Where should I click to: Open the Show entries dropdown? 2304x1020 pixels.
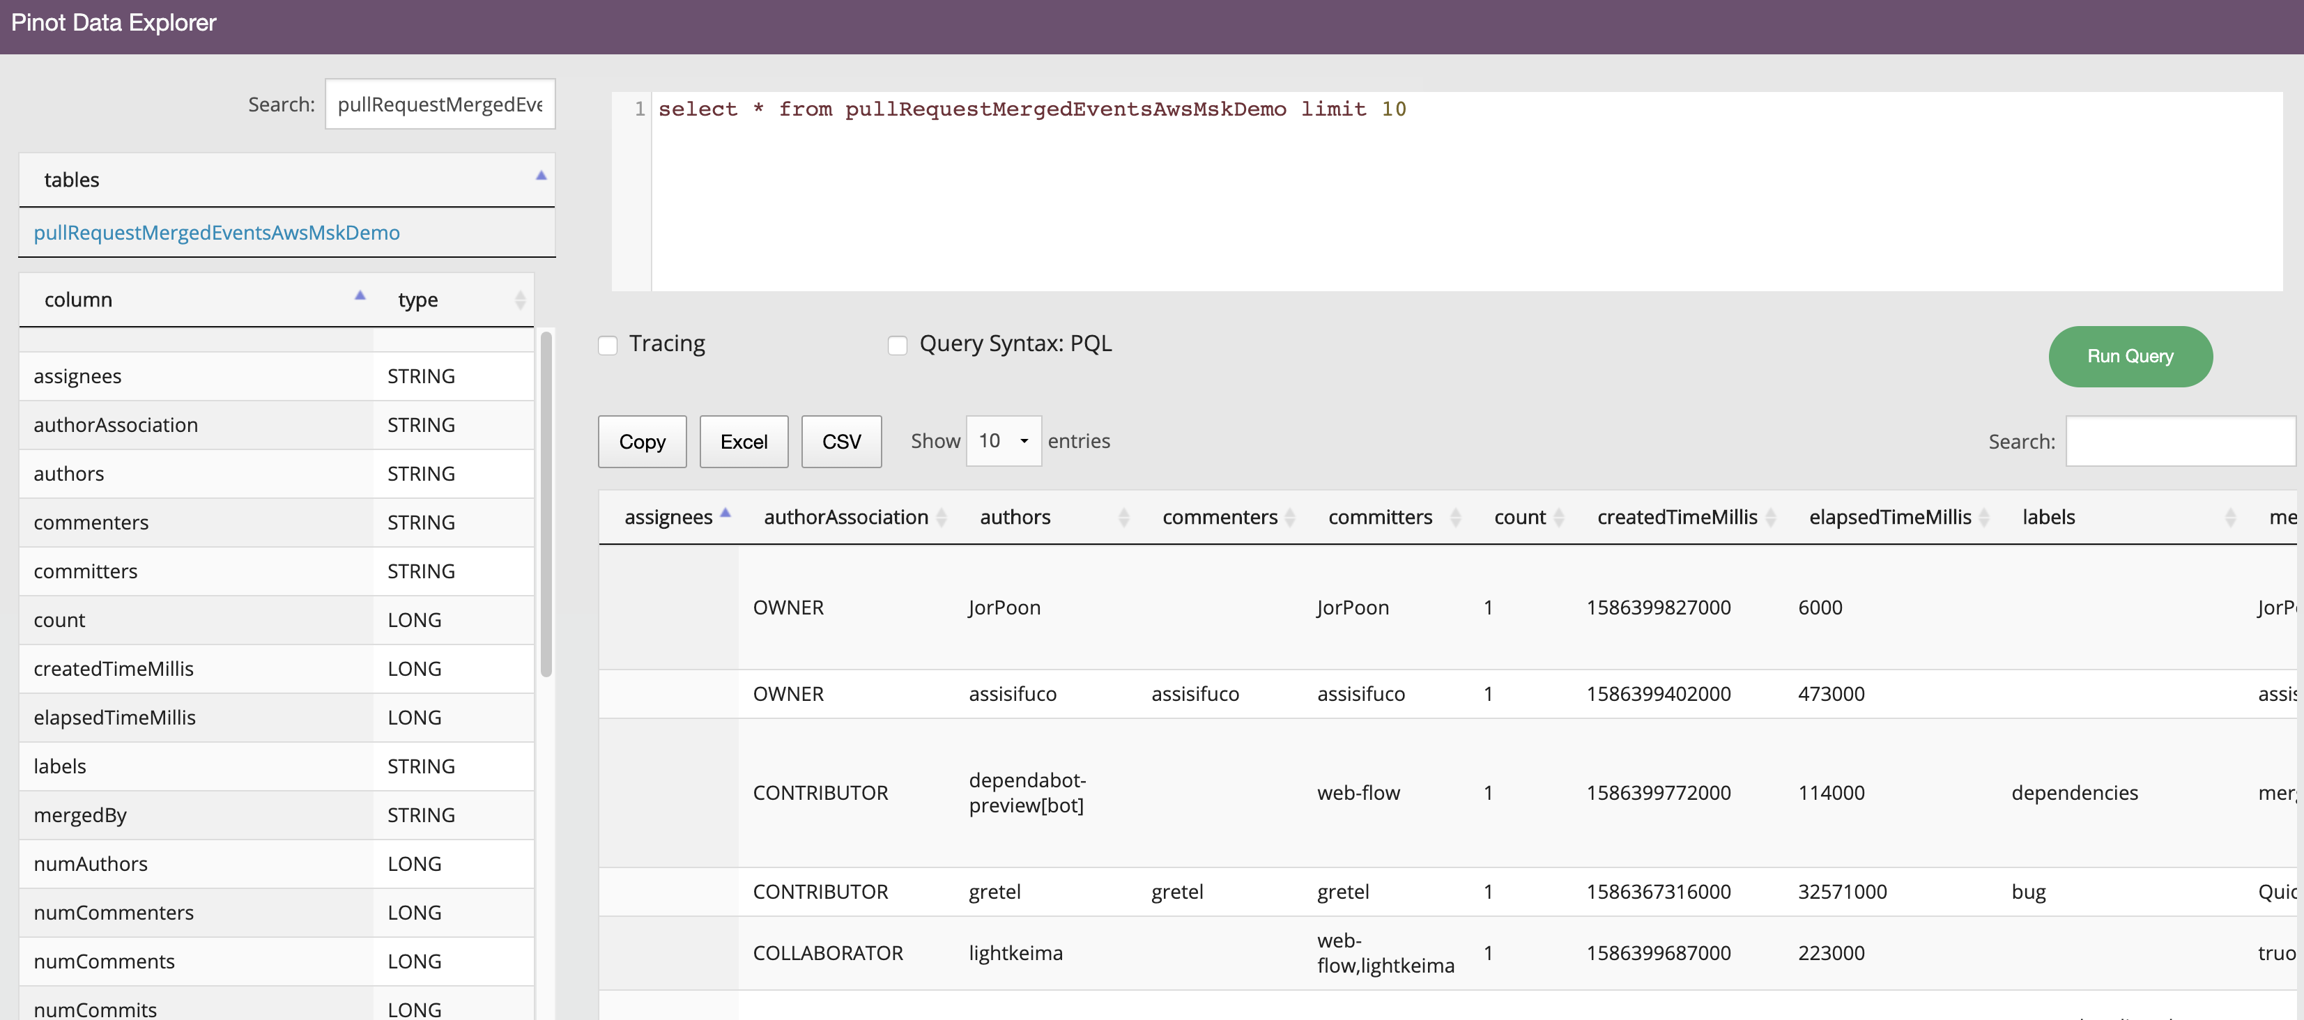pyautogui.click(x=1003, y=441)
